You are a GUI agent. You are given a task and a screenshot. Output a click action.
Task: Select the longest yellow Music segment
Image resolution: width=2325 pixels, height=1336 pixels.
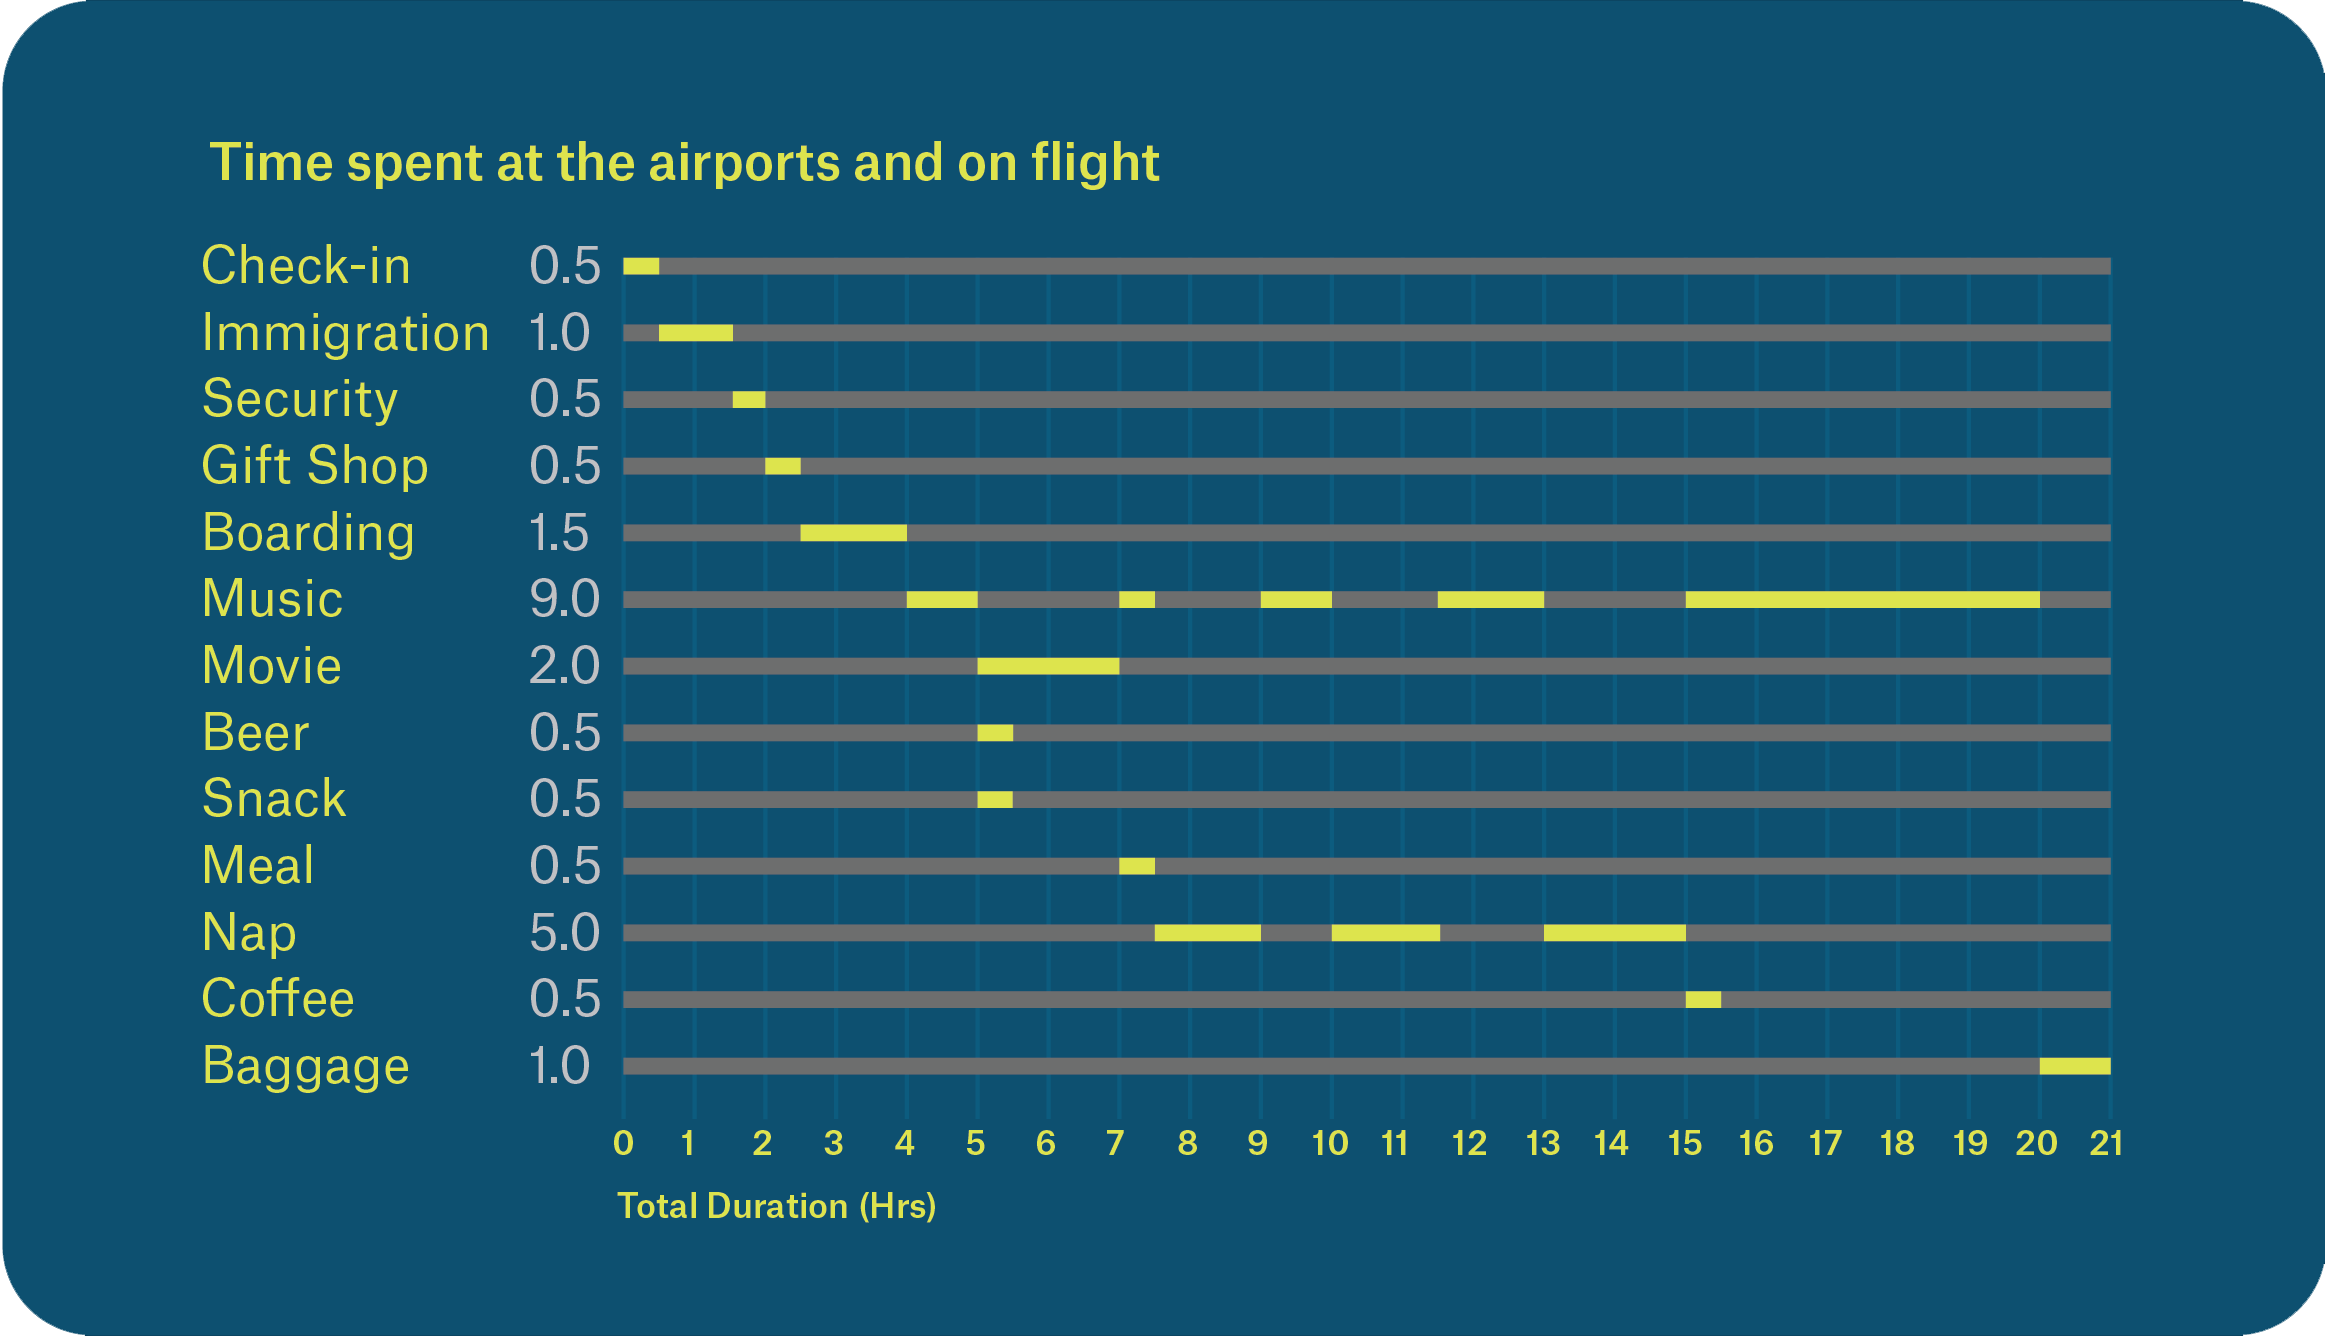pos(1862,600)
